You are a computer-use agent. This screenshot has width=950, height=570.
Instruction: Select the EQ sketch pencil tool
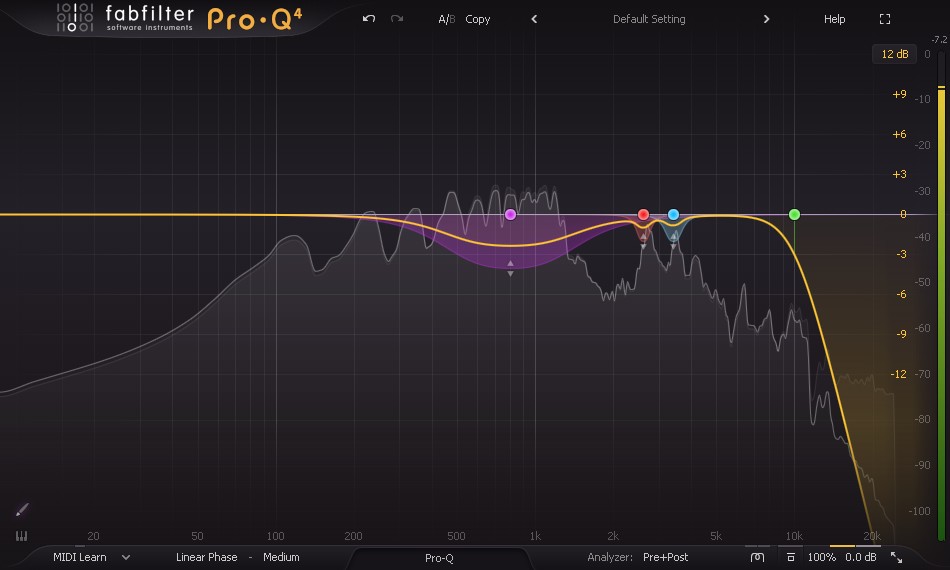pos(22,509)
